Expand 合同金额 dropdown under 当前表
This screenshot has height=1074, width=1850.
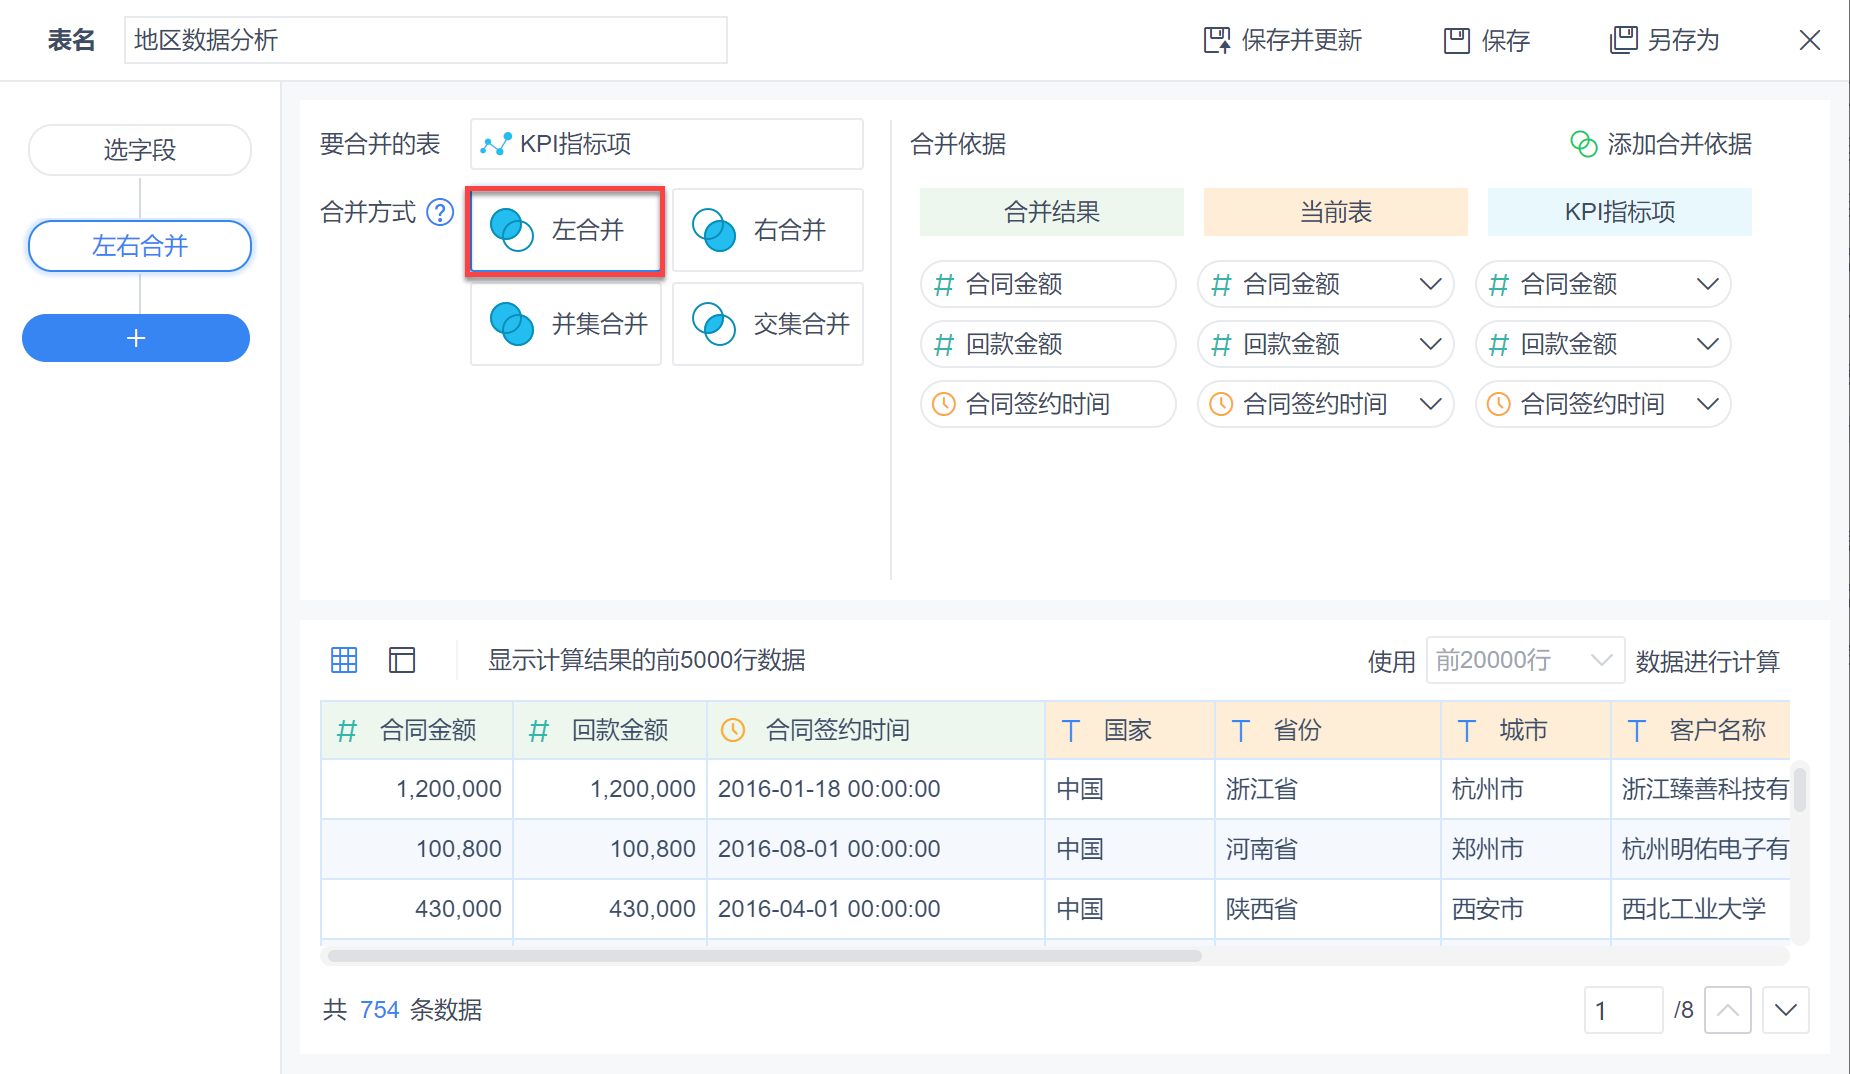pos(1430,284)
